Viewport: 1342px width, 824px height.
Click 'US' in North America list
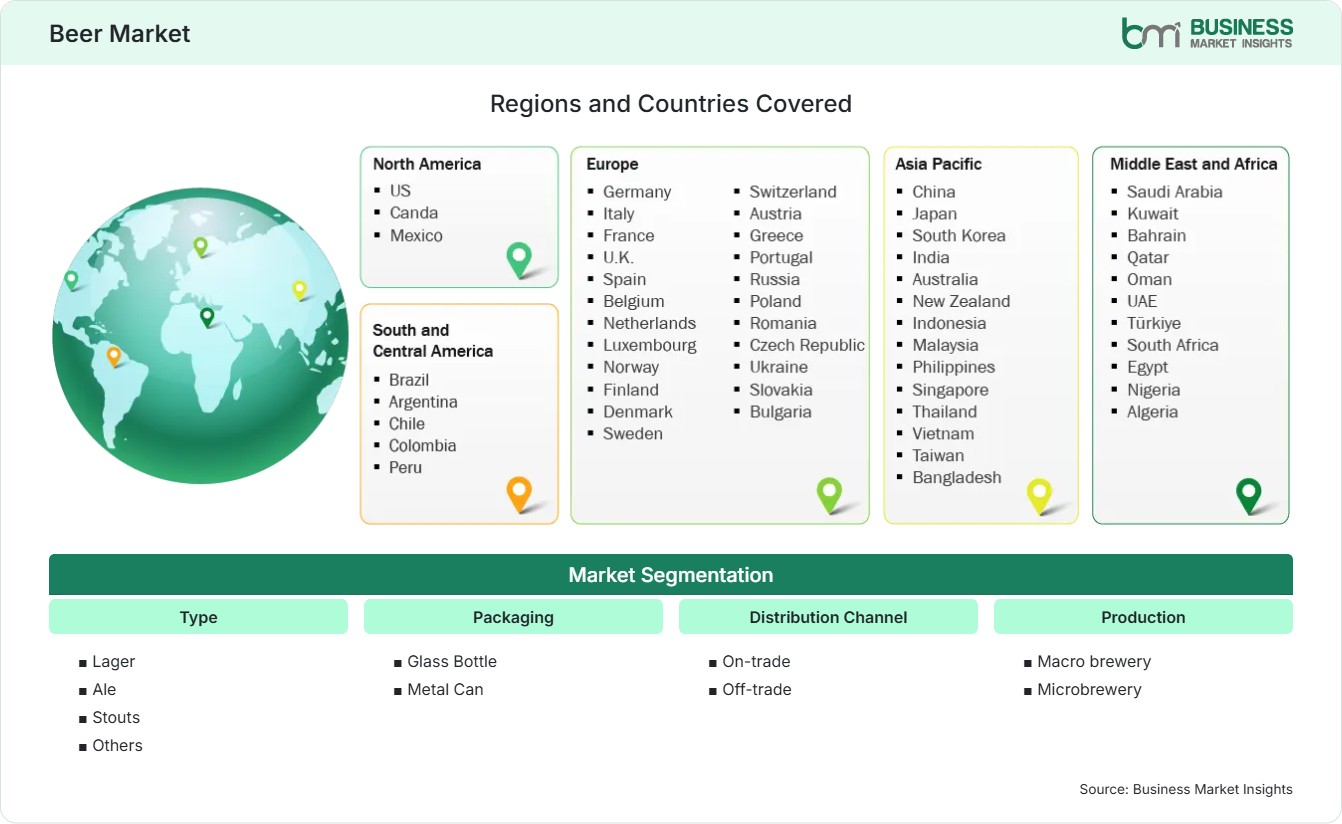(x=400, y=190)
